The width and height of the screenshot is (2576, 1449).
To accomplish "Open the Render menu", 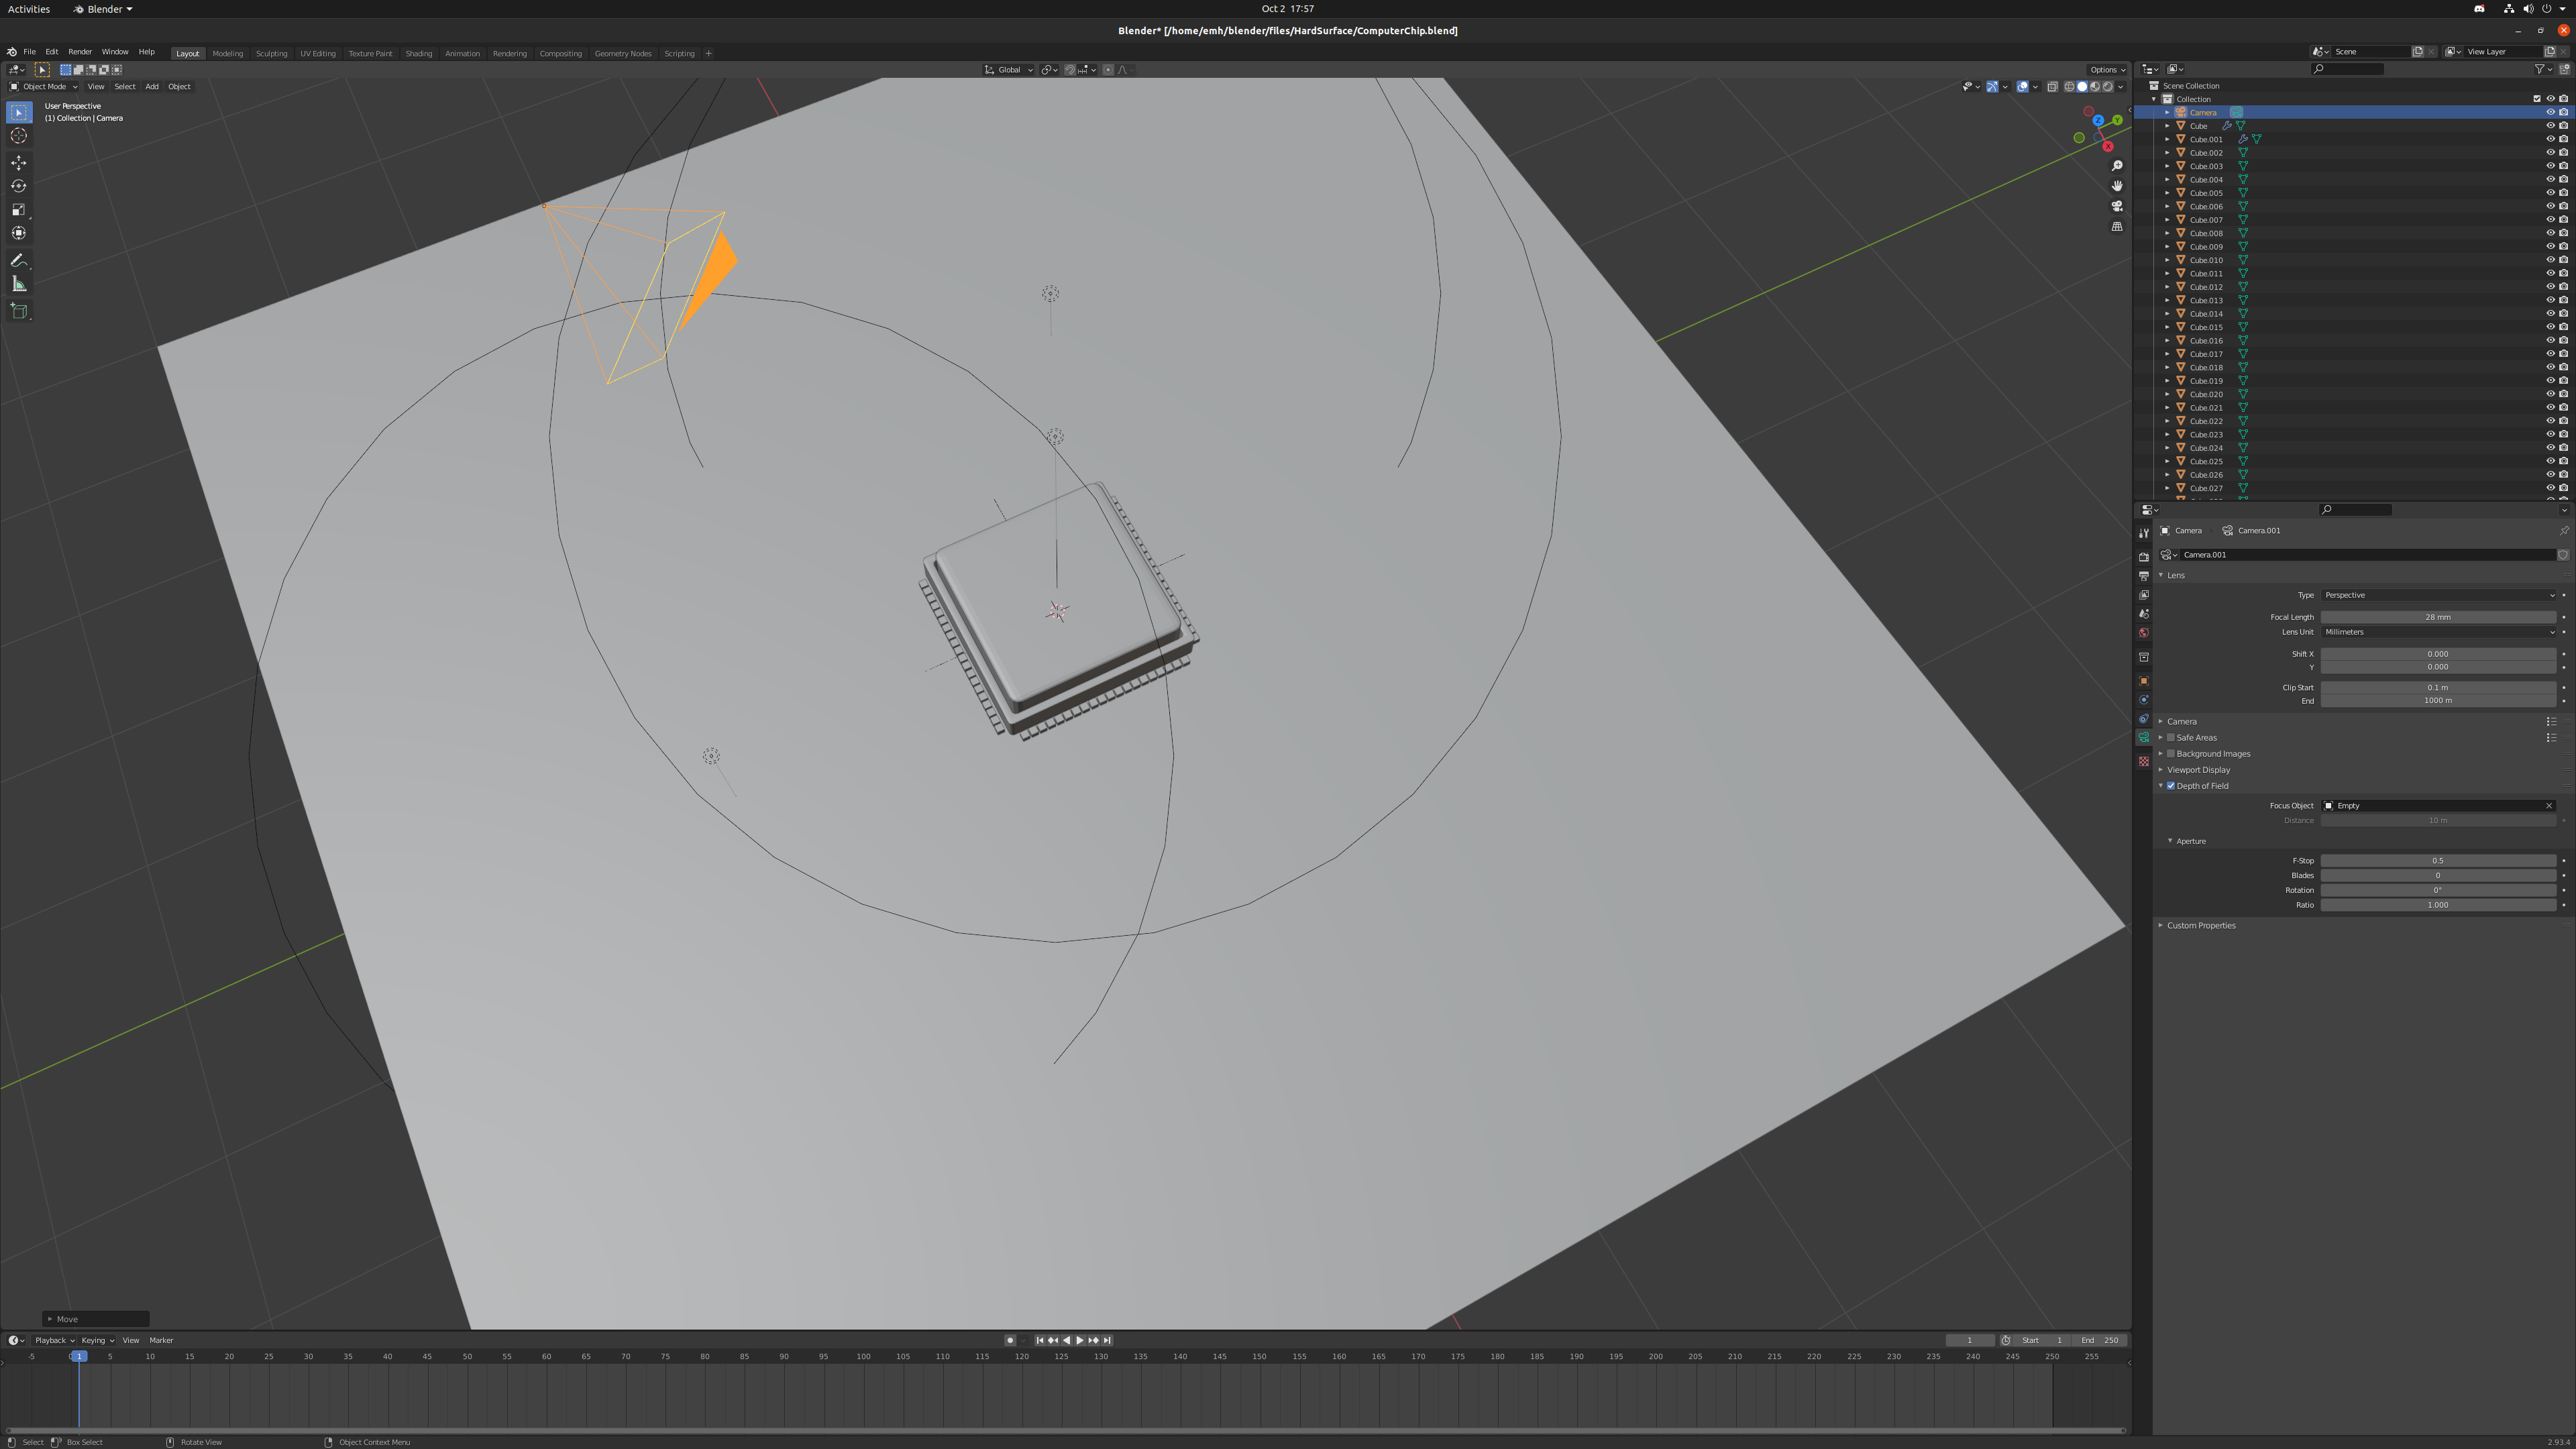I will [80, 52].
